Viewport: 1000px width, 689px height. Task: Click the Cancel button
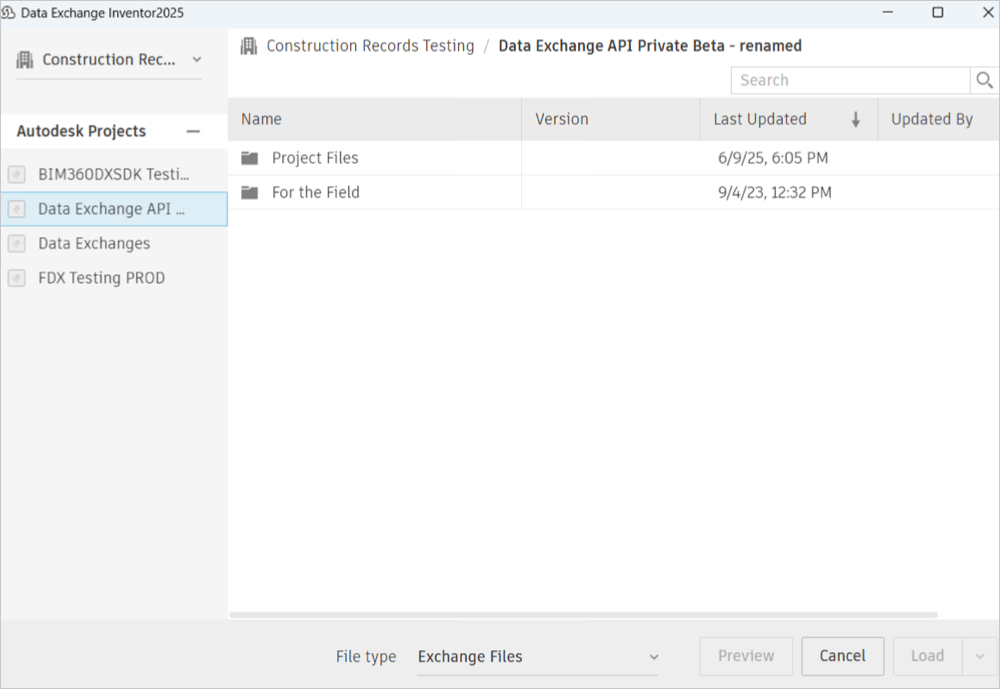click(x=842, y=656)
